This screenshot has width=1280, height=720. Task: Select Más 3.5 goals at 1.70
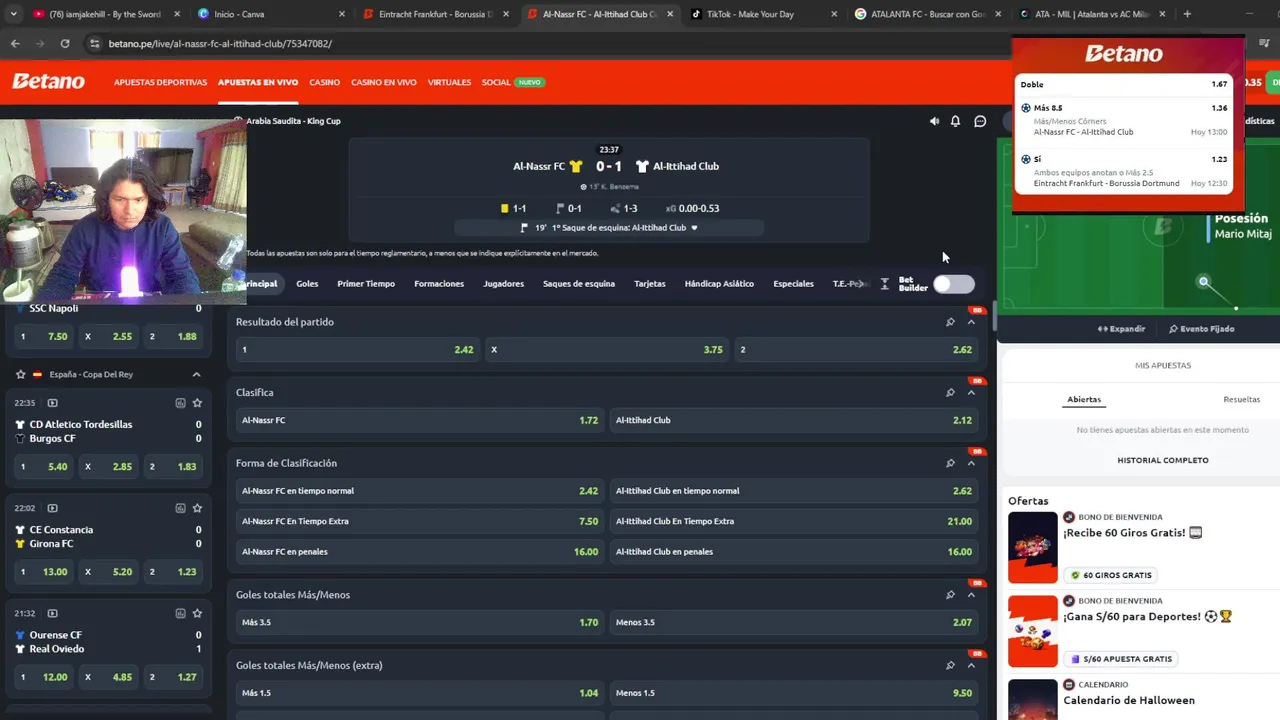[x=420, y=622]
